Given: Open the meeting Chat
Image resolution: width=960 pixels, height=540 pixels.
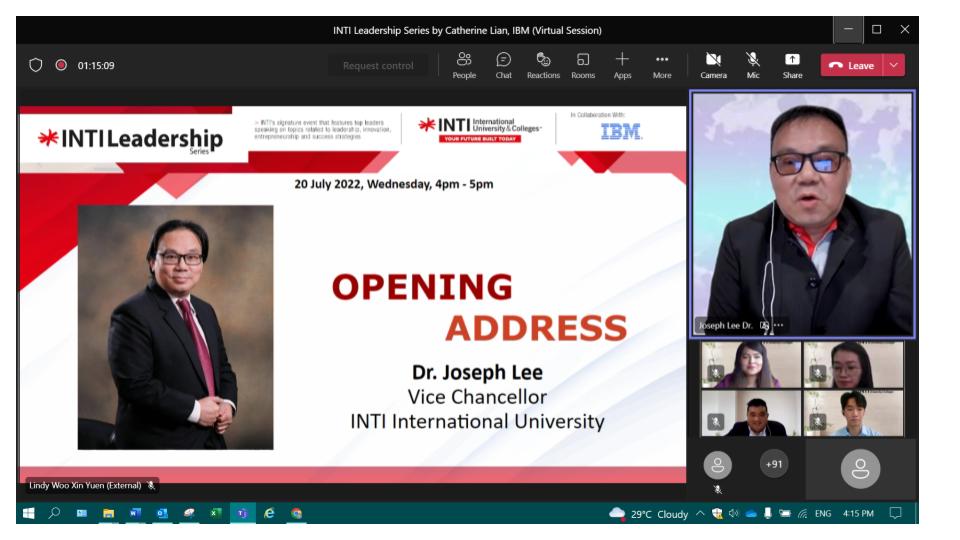Looking at the screenshot, I should pos(503,66).
